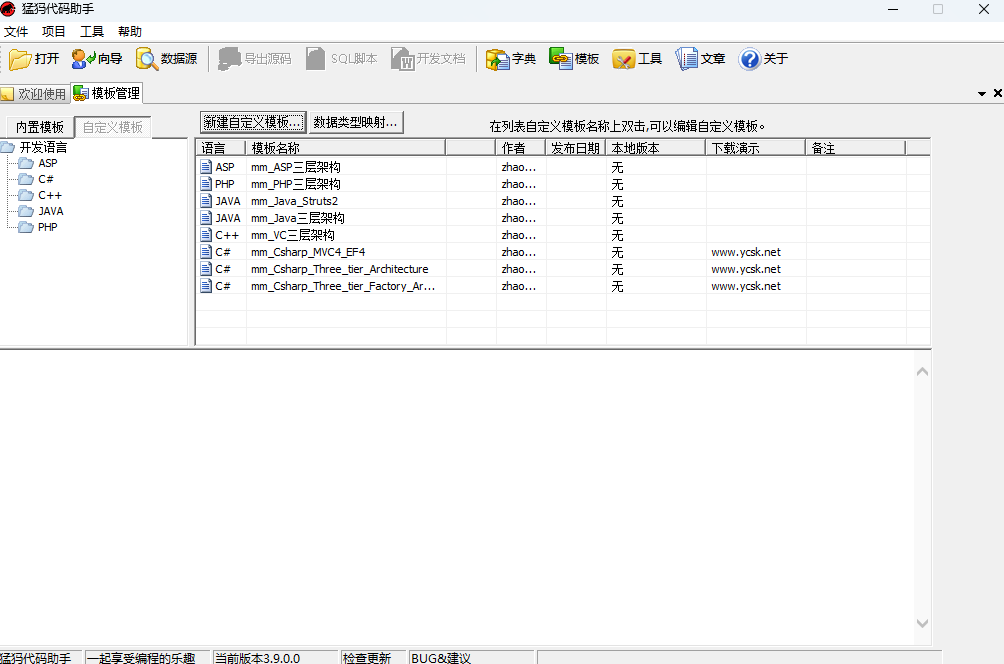Click 当前版本3.9.0.0 status bar entry

257,658
